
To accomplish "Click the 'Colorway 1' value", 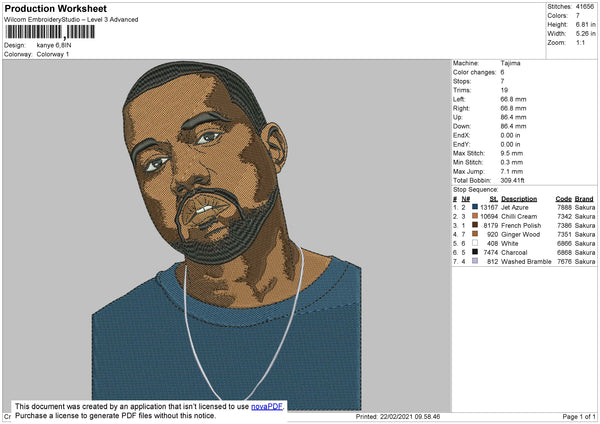I will click(x=53, y=54).
